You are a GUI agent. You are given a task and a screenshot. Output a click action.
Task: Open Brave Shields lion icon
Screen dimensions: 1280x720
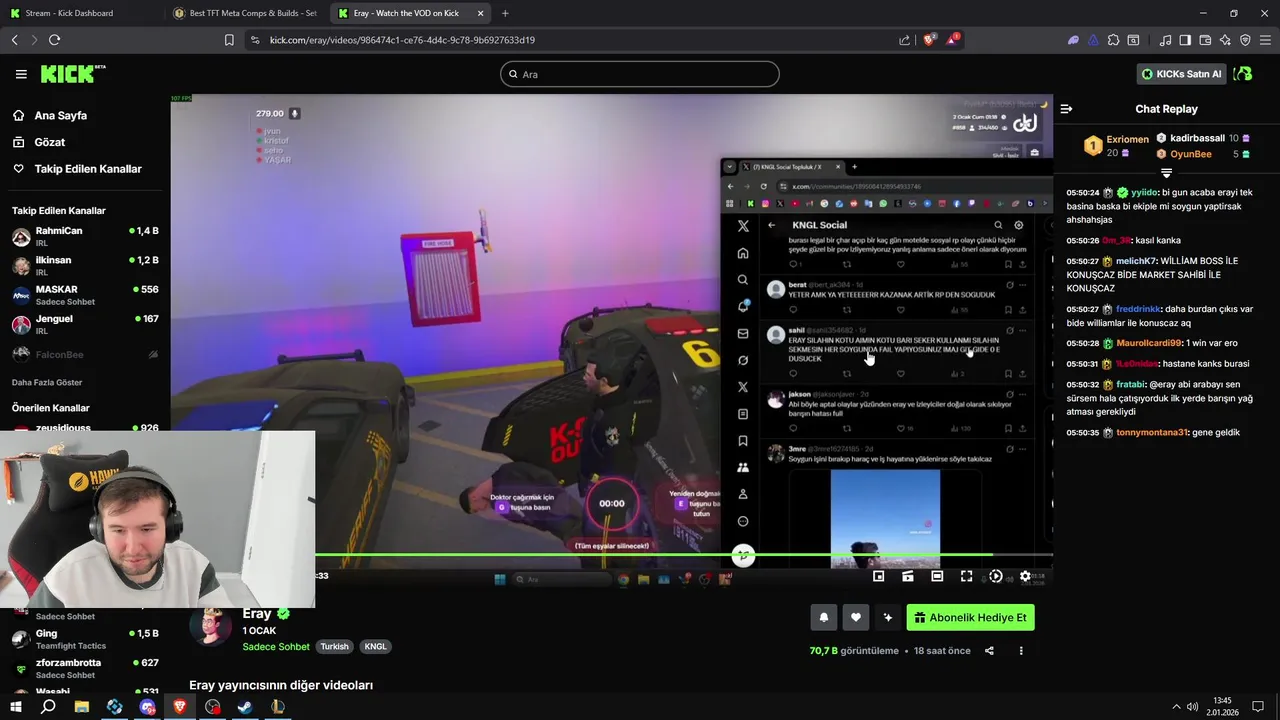(x=929, y=40)
